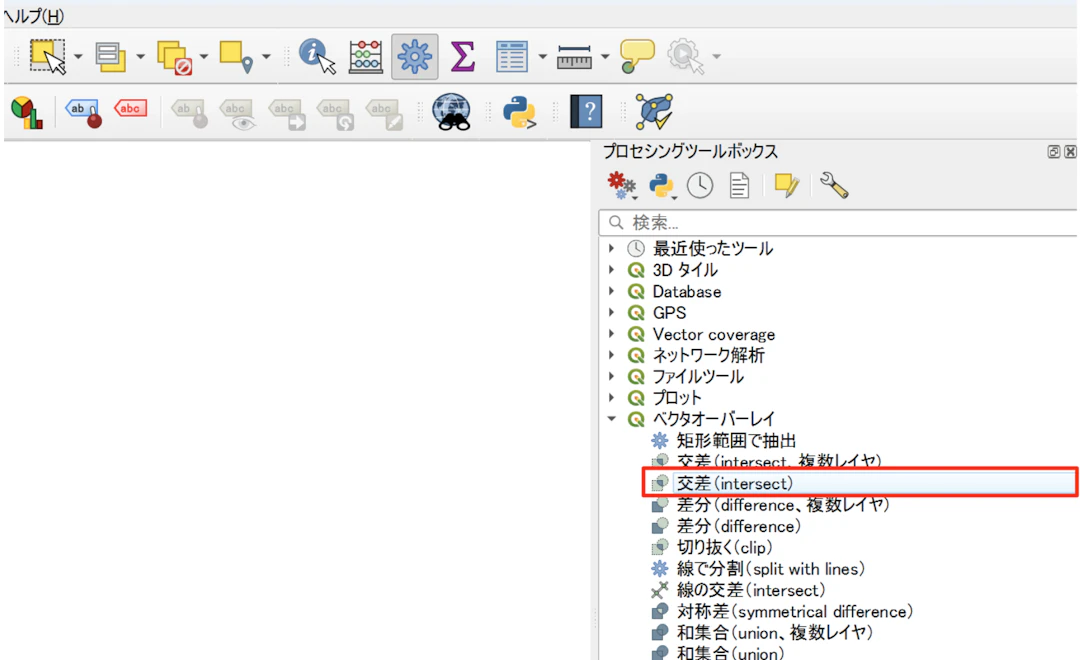This screenshot has height=660, width=1080.
Task: Click the disabled move label icon
Action: point(287,114)
